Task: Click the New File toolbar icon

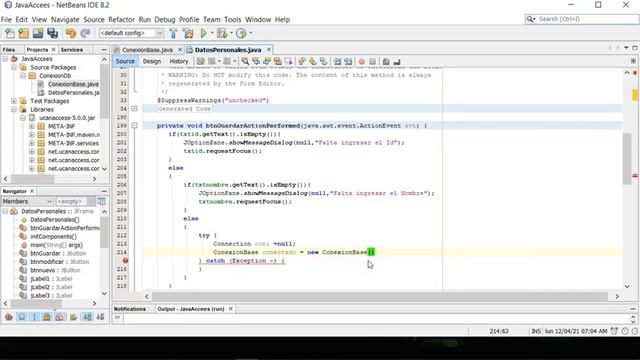Action: click(9, 33)
